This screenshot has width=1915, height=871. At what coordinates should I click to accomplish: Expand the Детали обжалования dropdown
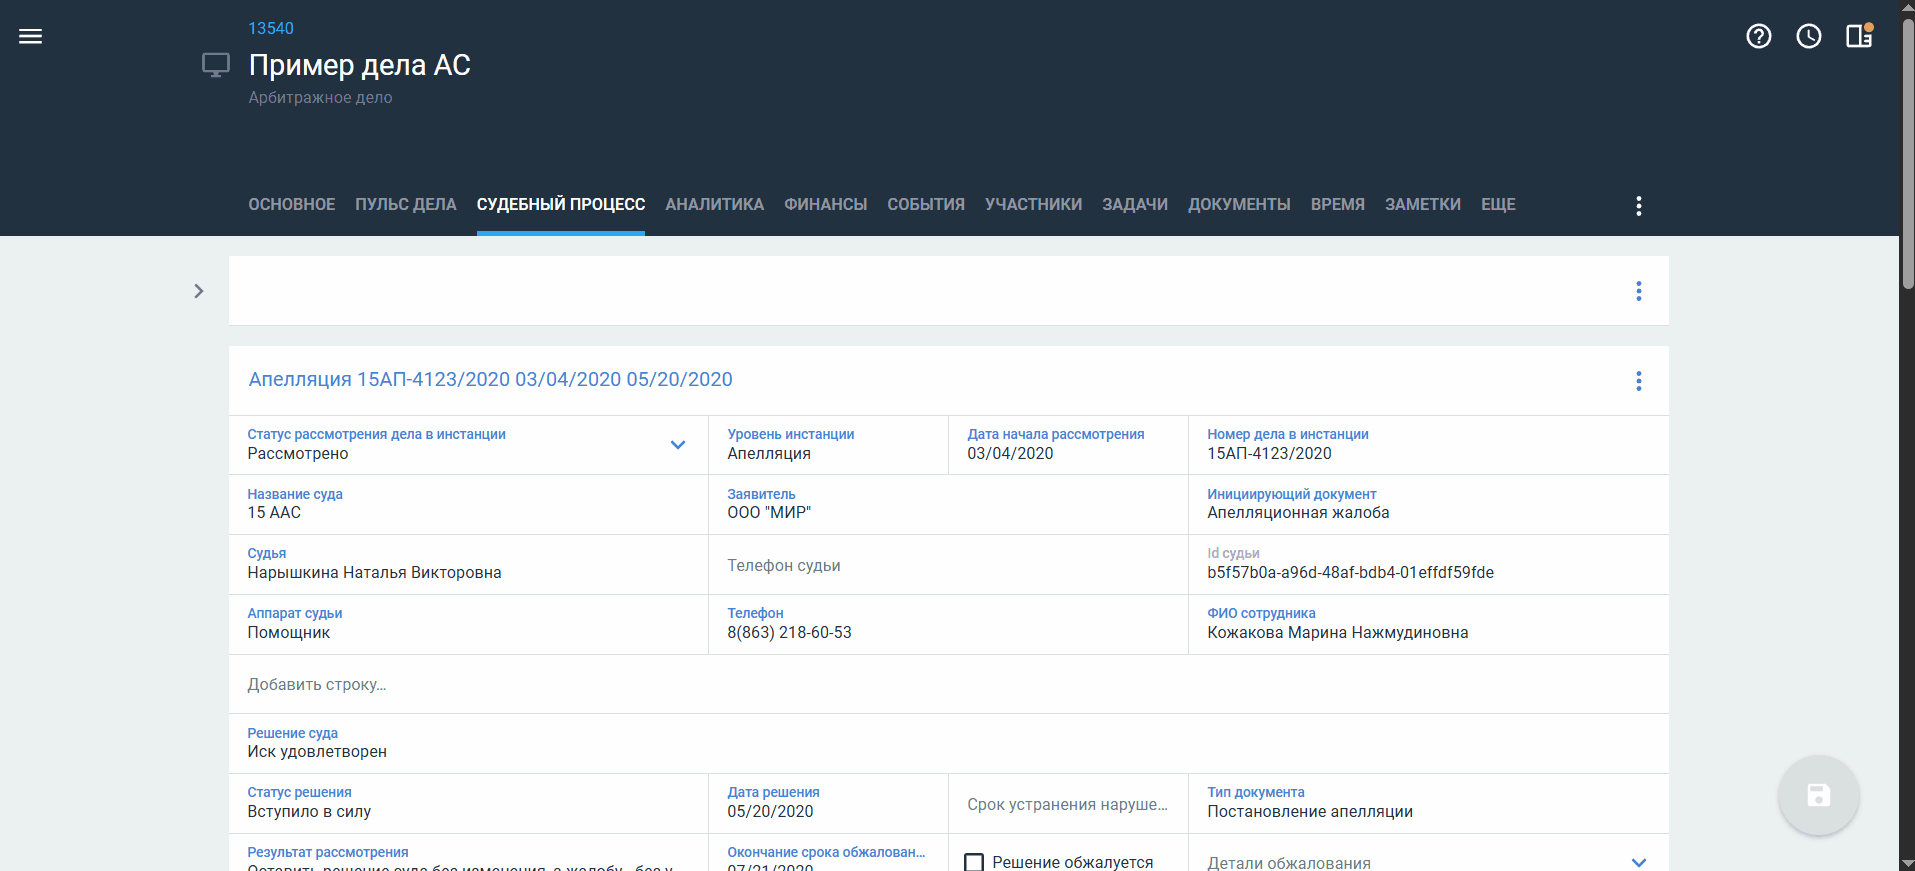tap(1638, 862)
